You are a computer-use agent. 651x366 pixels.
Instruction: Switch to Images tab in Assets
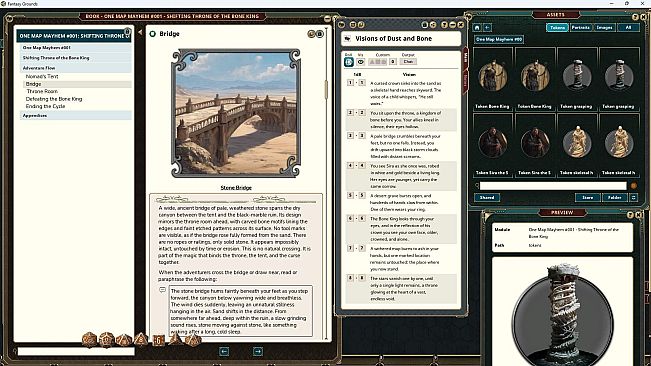click(x=604, y=27)
